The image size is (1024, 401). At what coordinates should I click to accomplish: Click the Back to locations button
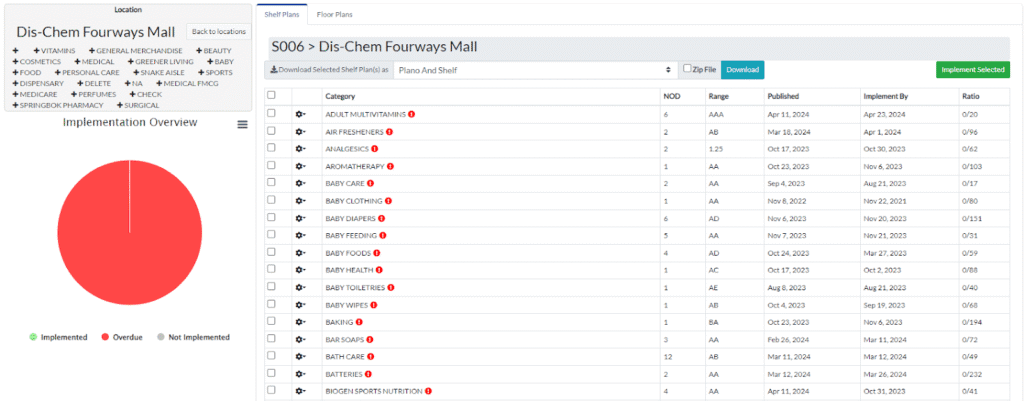click(x=218, y=31)
